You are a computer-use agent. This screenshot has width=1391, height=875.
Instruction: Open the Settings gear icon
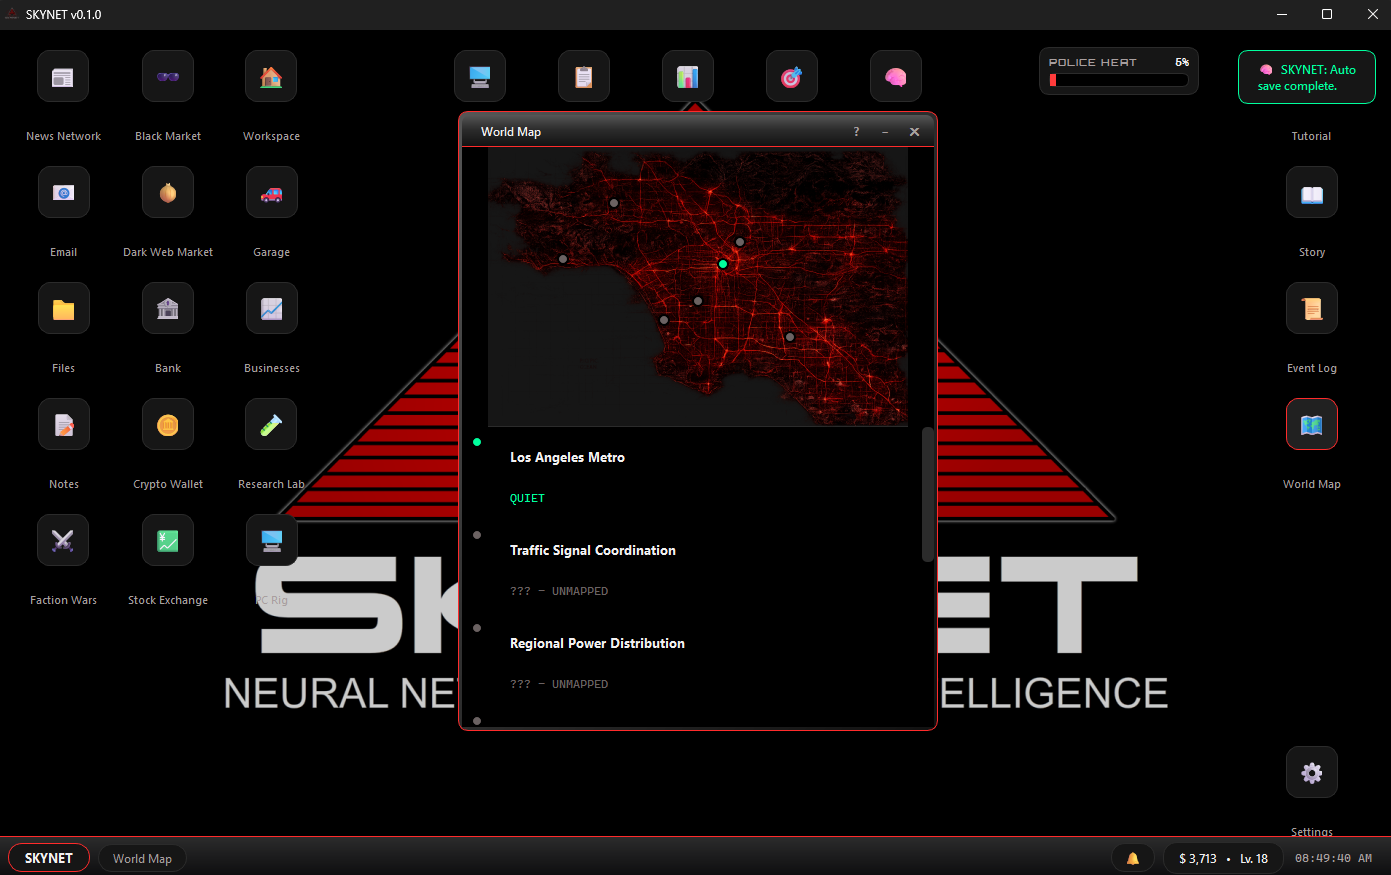pyautogui.click(x=1312, y=773)
